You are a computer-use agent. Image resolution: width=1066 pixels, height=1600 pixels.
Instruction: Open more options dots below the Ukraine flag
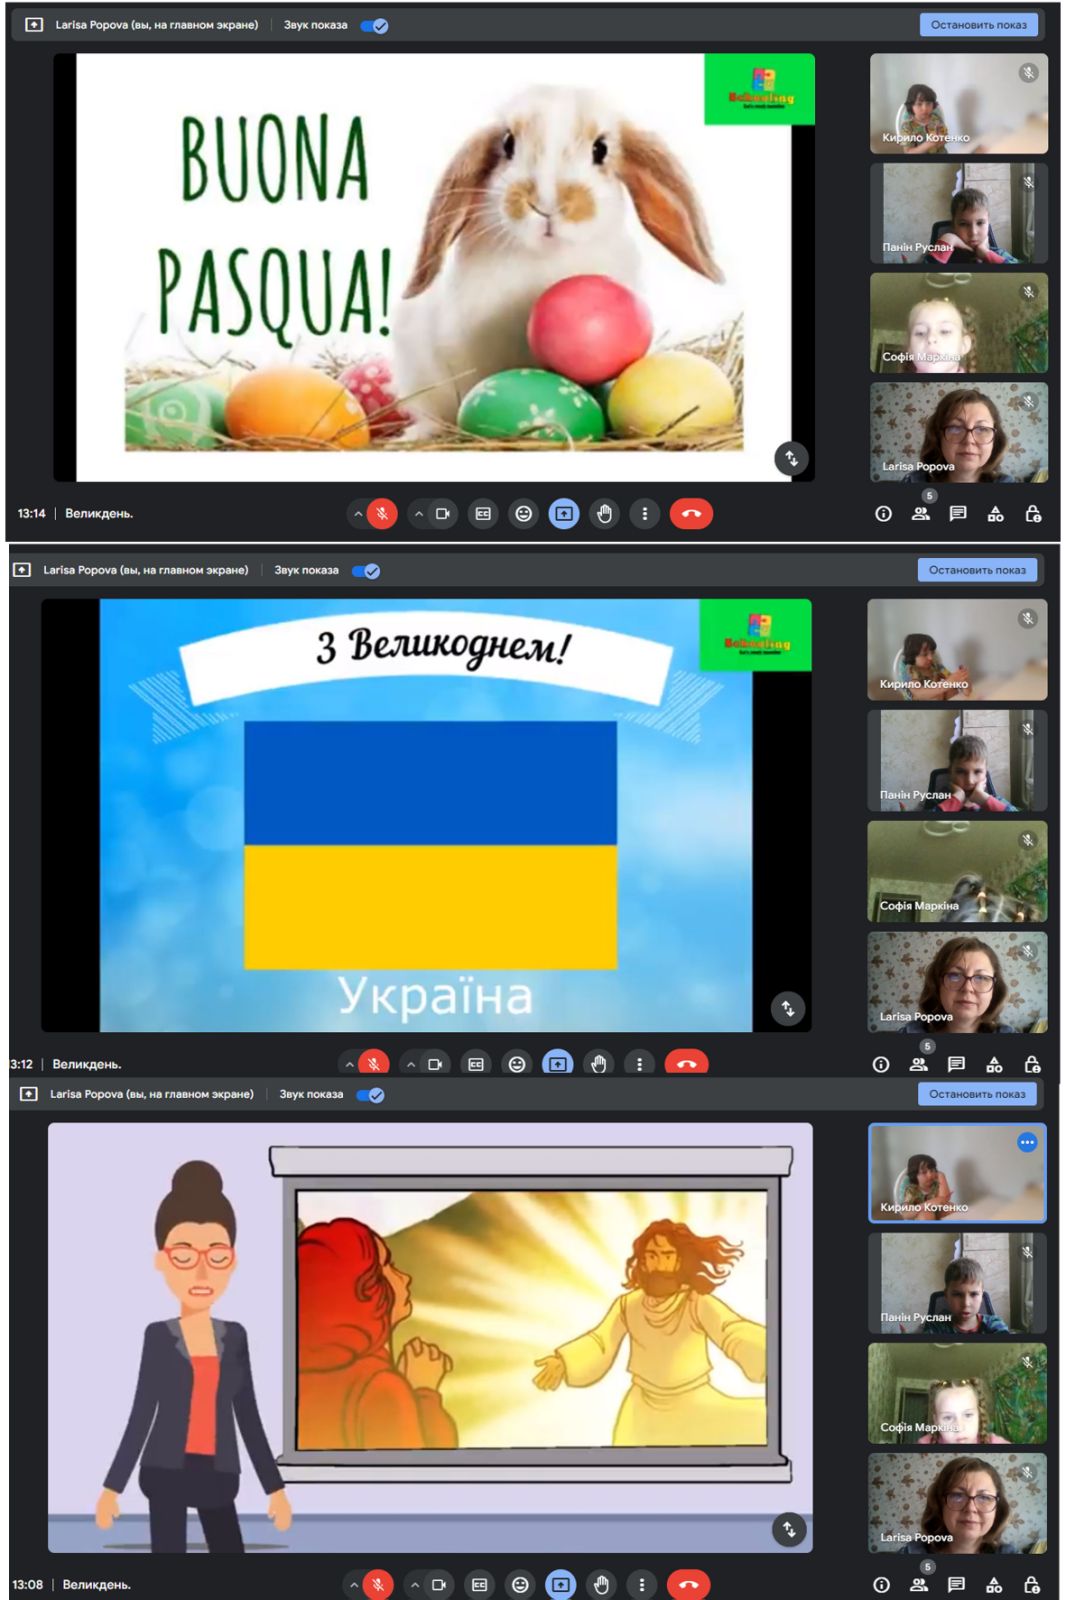639,1063
